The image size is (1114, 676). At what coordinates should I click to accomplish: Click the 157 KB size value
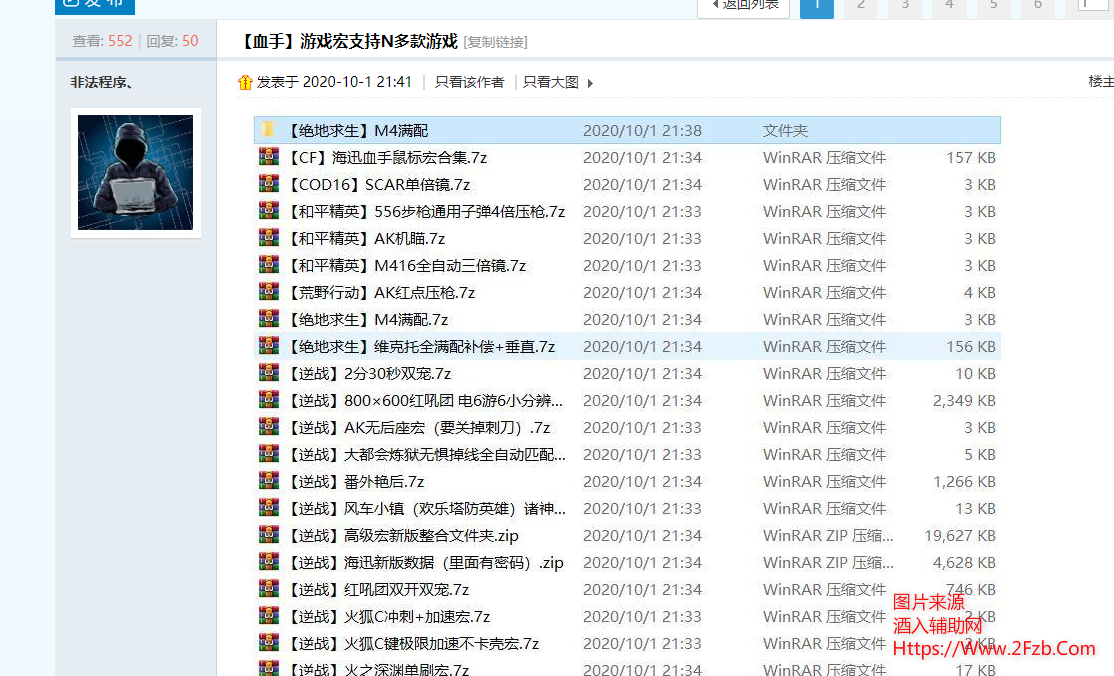click(970, 157)
